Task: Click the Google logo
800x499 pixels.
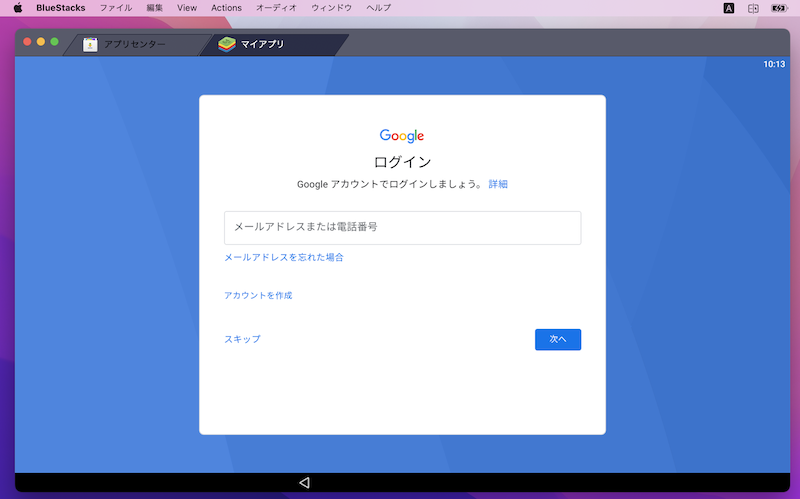Action: [x=402, y=136]
